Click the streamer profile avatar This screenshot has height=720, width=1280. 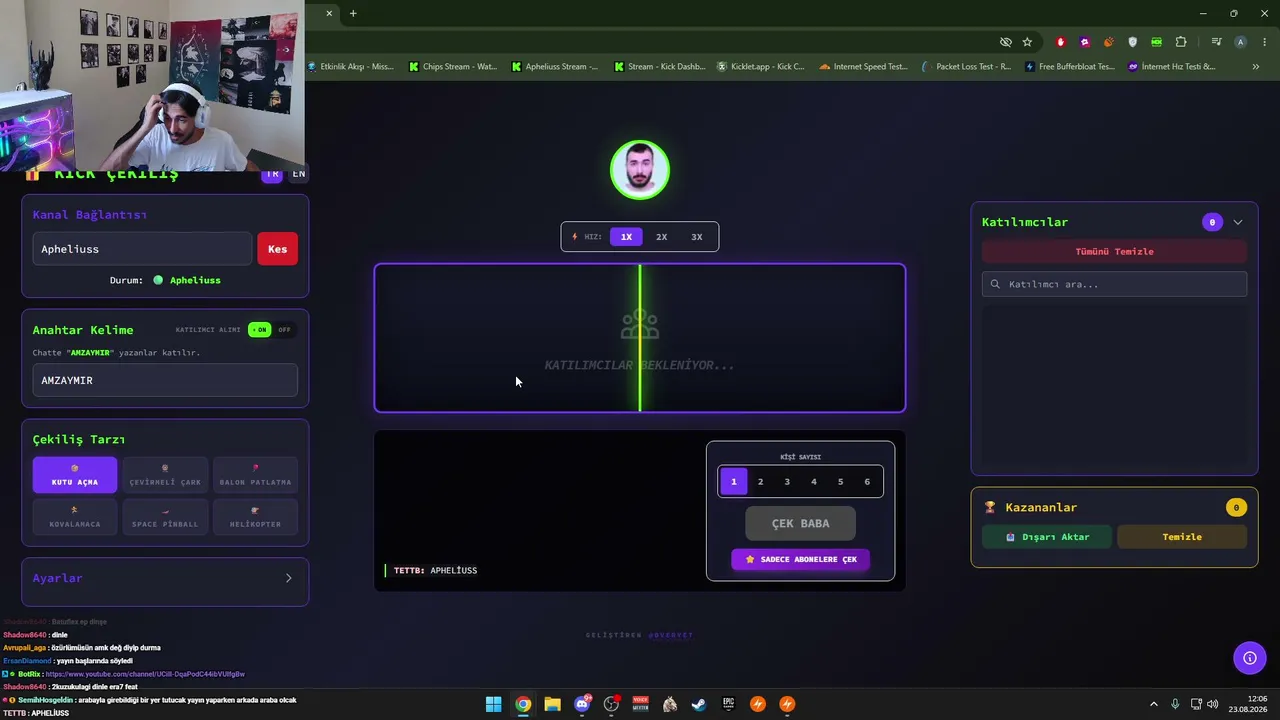[x=640, y=170]
